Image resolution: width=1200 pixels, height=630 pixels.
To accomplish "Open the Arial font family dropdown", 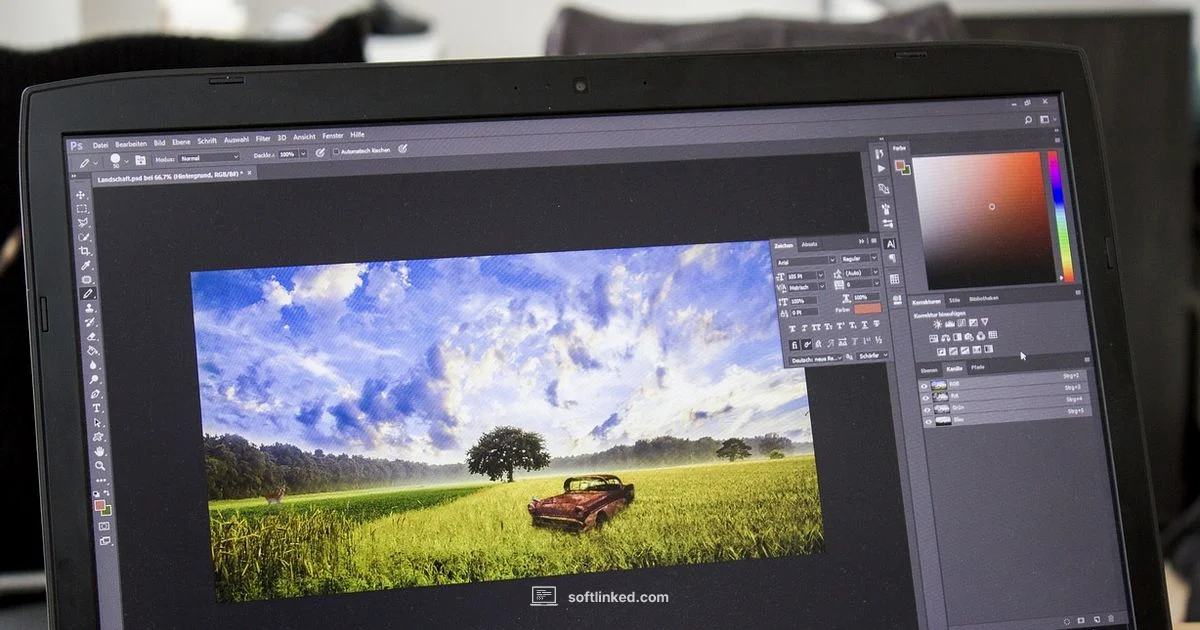I will point(831,260).
